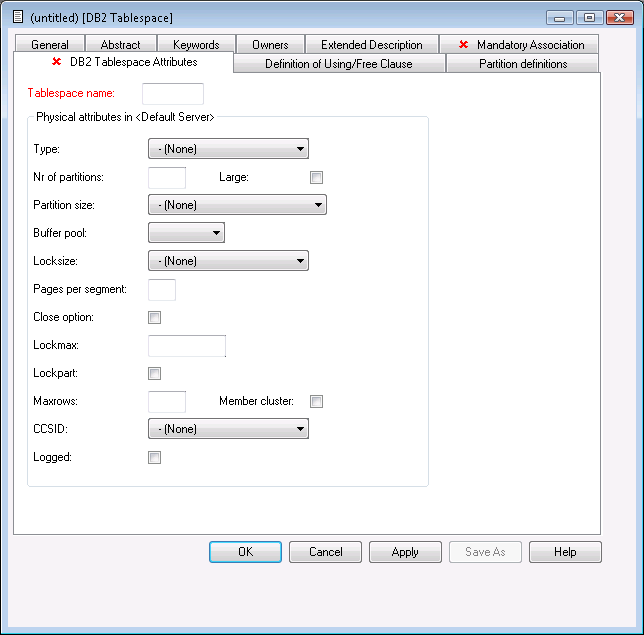Open Definition of Using/Free Clause tab
644x635 pixels.
[x=339, y=64]
